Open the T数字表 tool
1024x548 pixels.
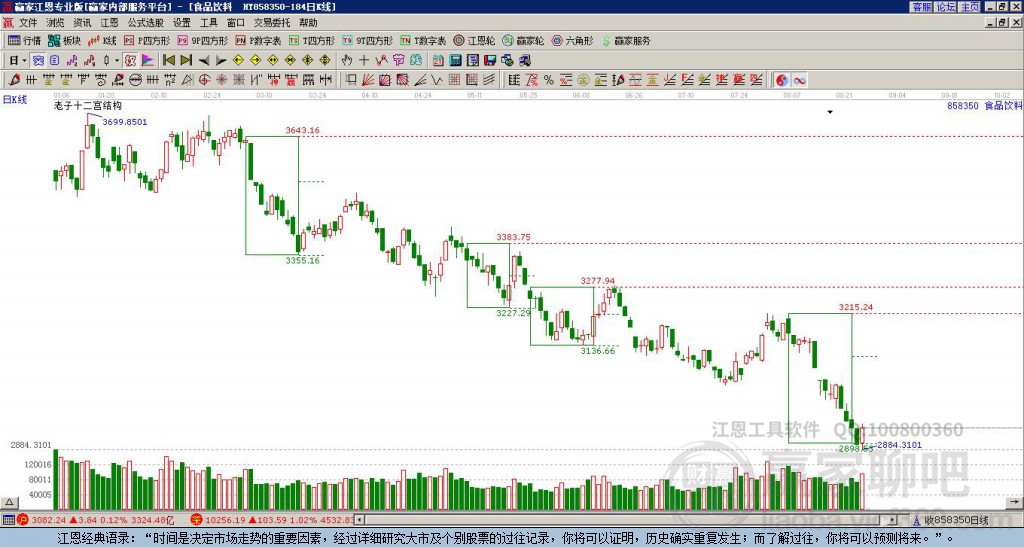coord(423,40)
